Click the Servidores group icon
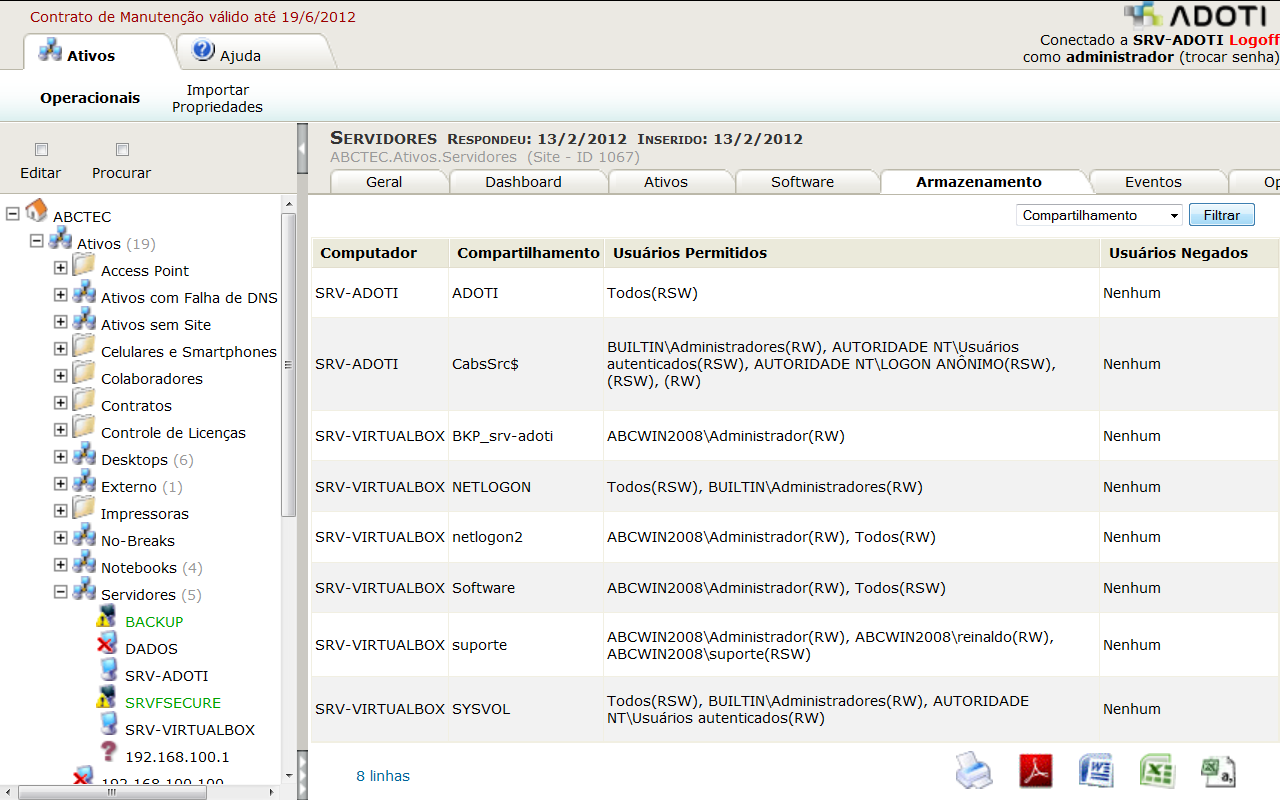Screen dimensions: 1280x800 click(85, 591)
